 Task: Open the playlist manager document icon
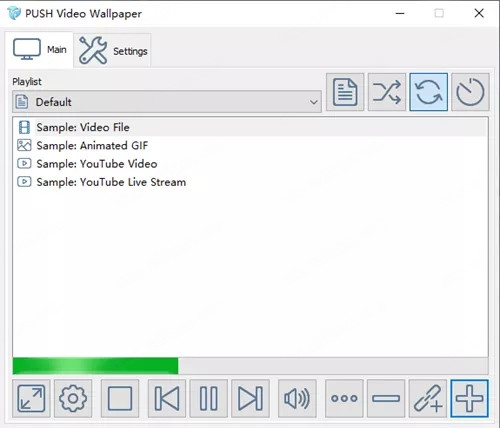(x=345, y=92)
